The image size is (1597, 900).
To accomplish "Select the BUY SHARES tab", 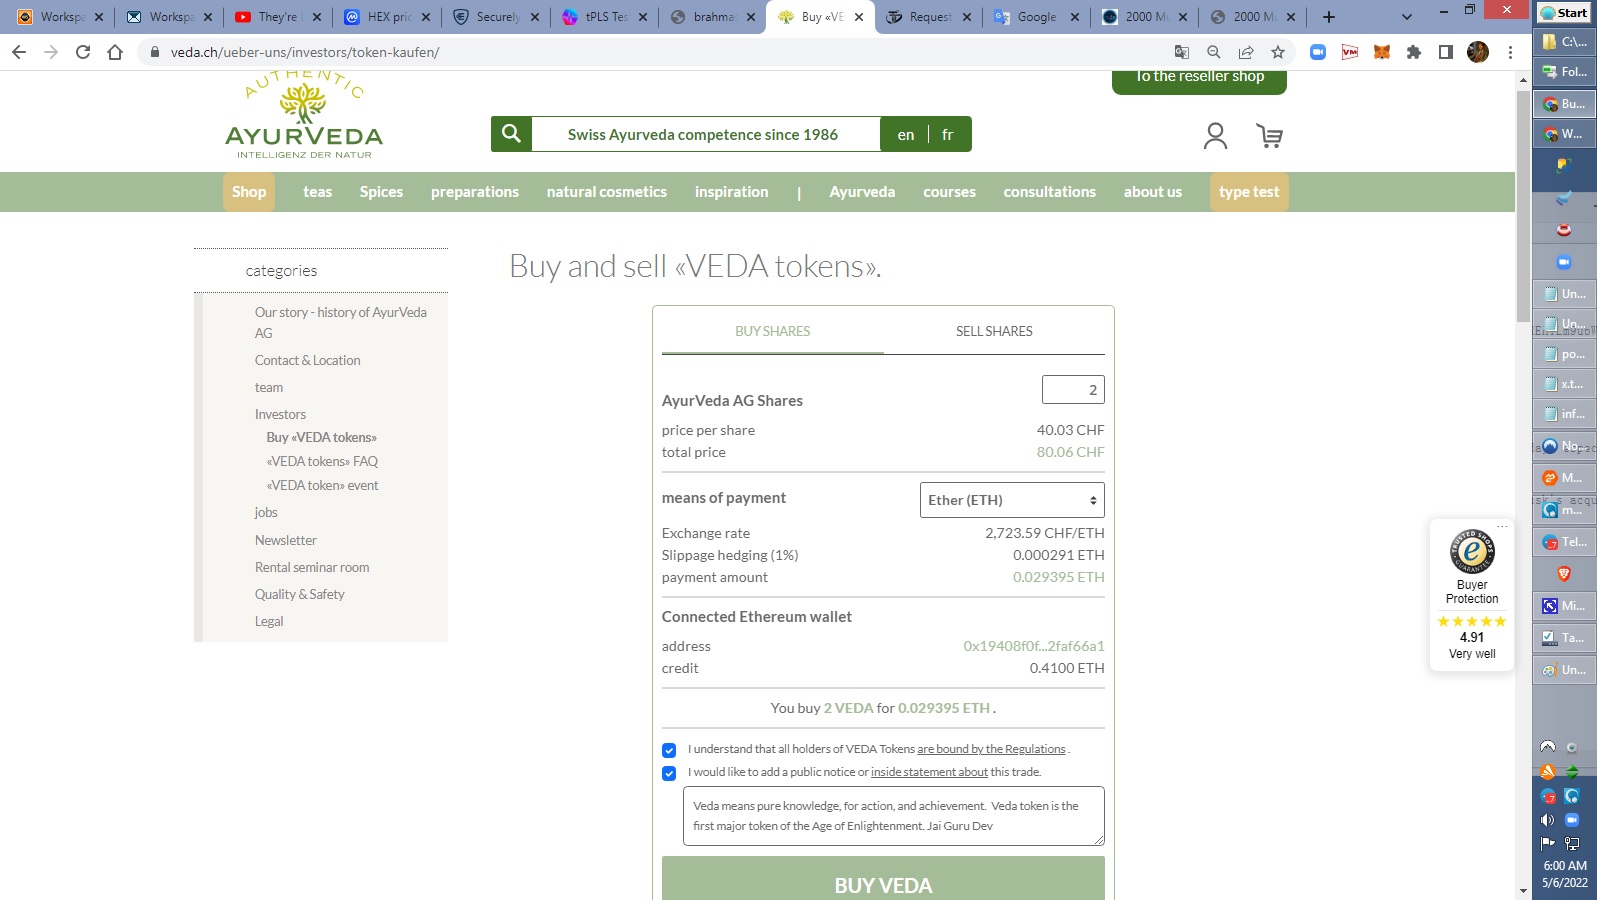I will [773, 331].
